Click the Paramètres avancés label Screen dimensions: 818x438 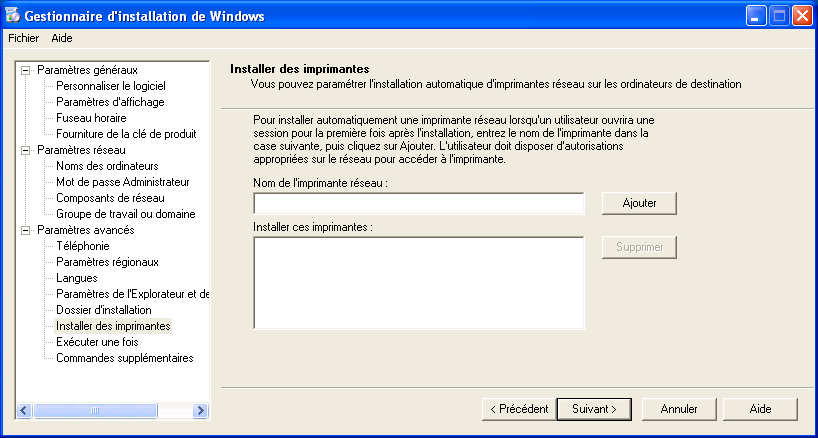86,230
